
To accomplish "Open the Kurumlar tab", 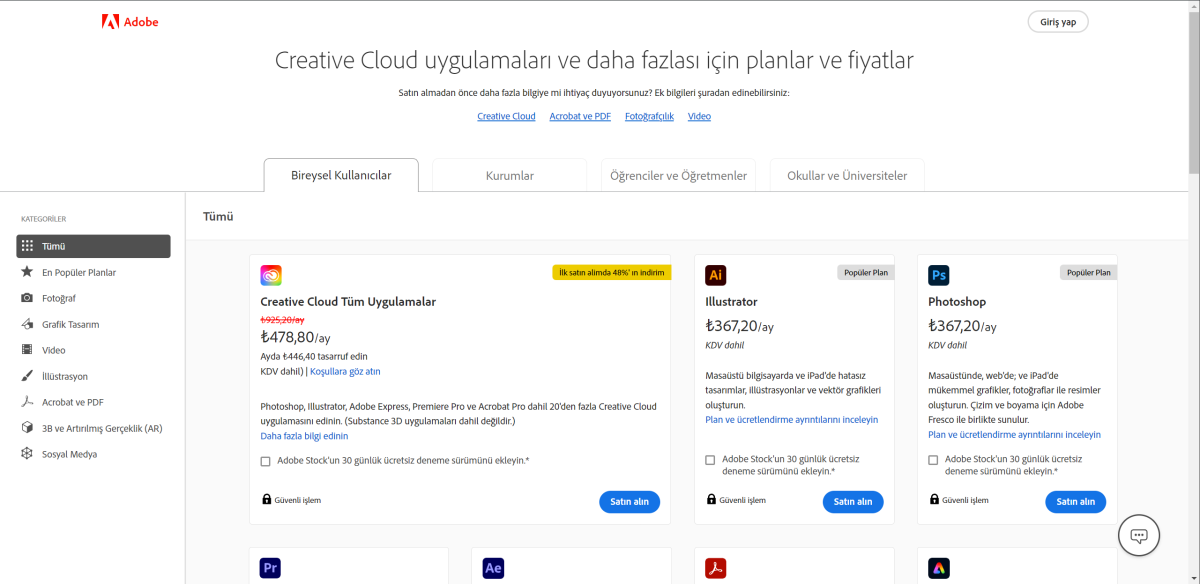I will click(510, 175).
